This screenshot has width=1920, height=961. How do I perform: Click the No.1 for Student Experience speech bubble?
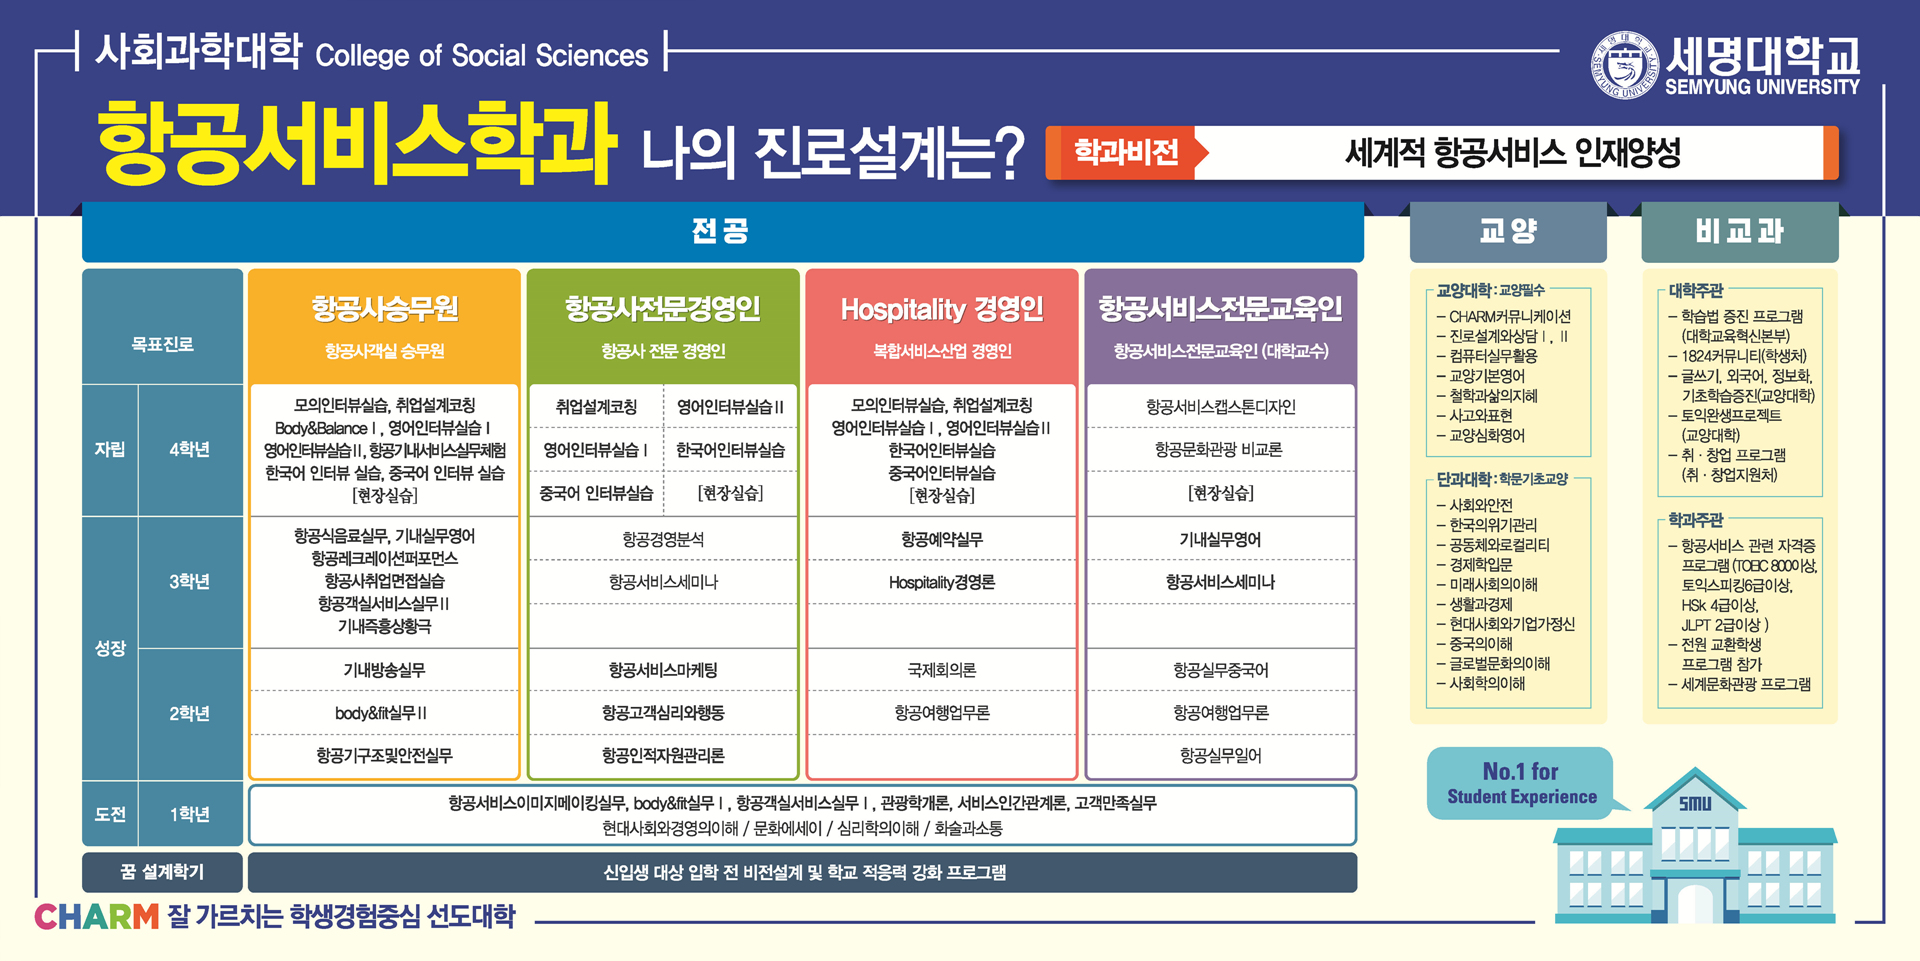click(x=1521, y=783)
